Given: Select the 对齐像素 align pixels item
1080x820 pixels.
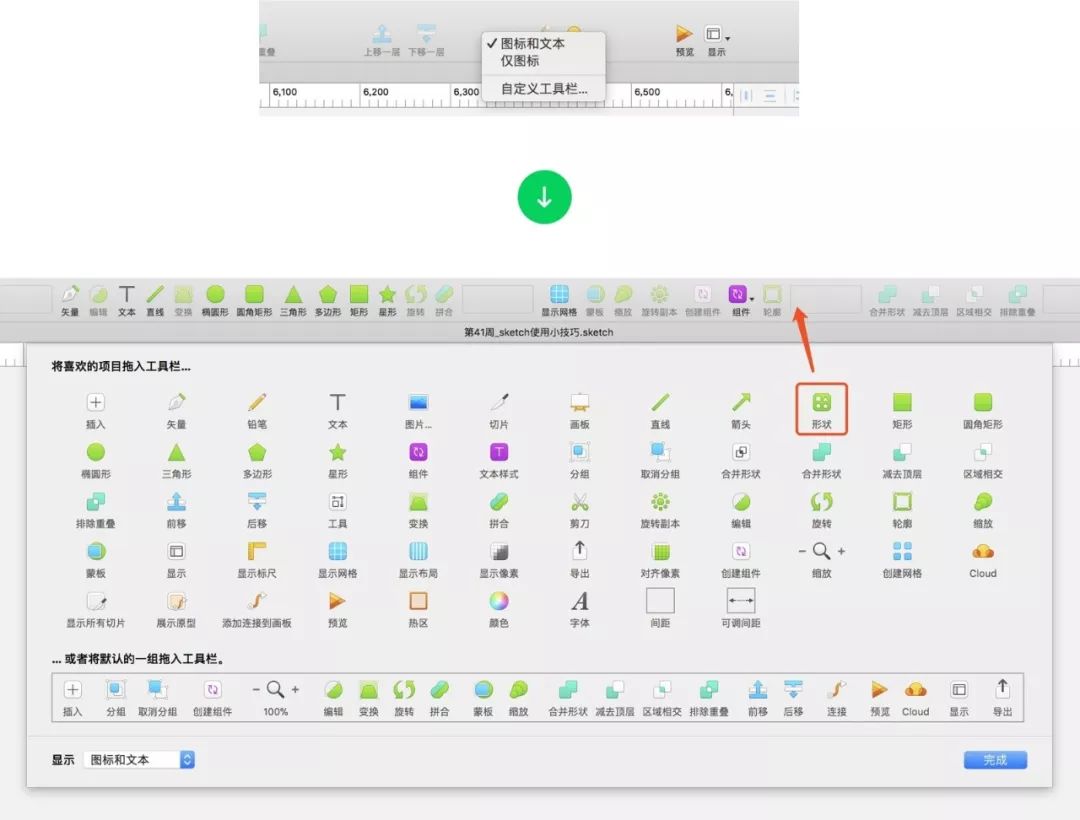Looking at the screenshot, I should pos(660,560).
